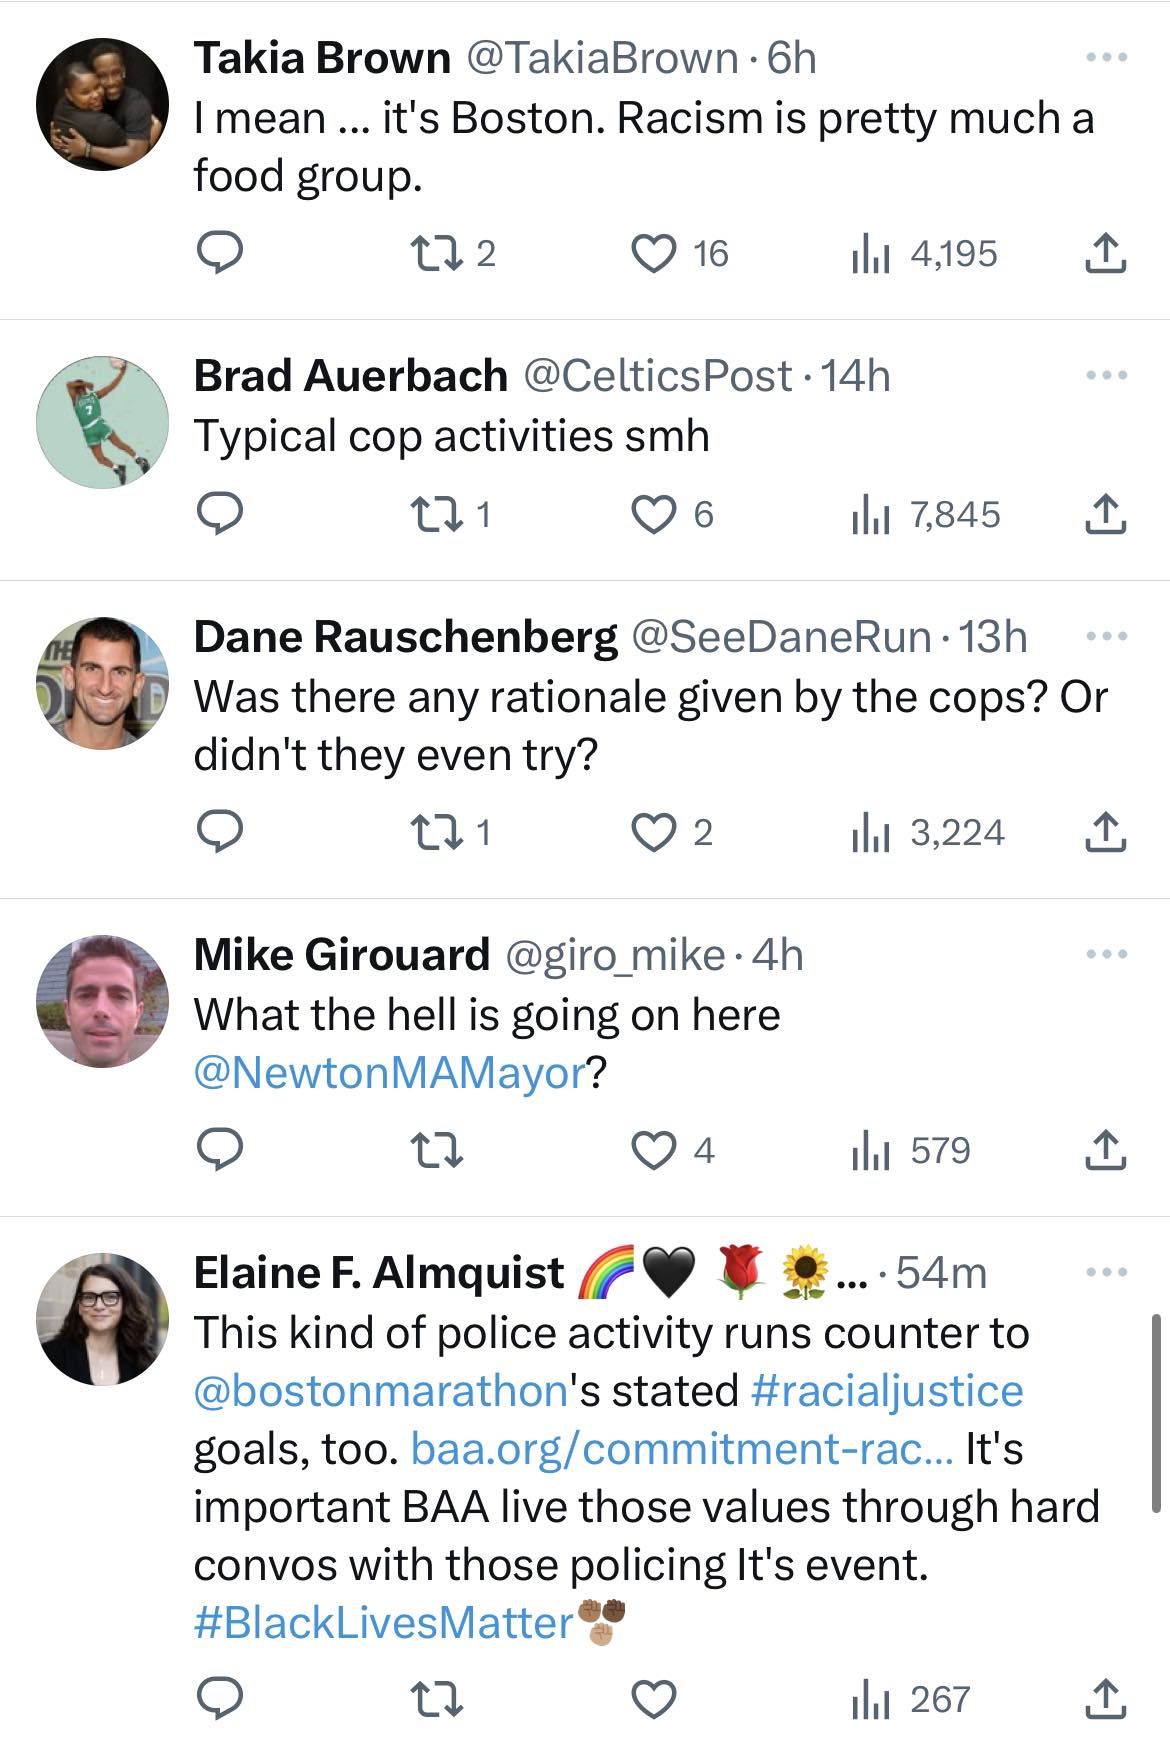Screen dimensions: 1170x1750
Task: Open Brad Auerbach's profile picture
Action: 103,422
